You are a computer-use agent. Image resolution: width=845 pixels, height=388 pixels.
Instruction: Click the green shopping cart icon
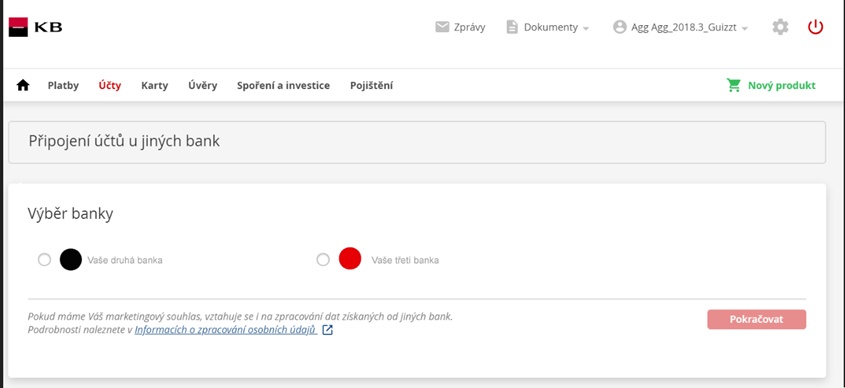(x=733, y=85)
